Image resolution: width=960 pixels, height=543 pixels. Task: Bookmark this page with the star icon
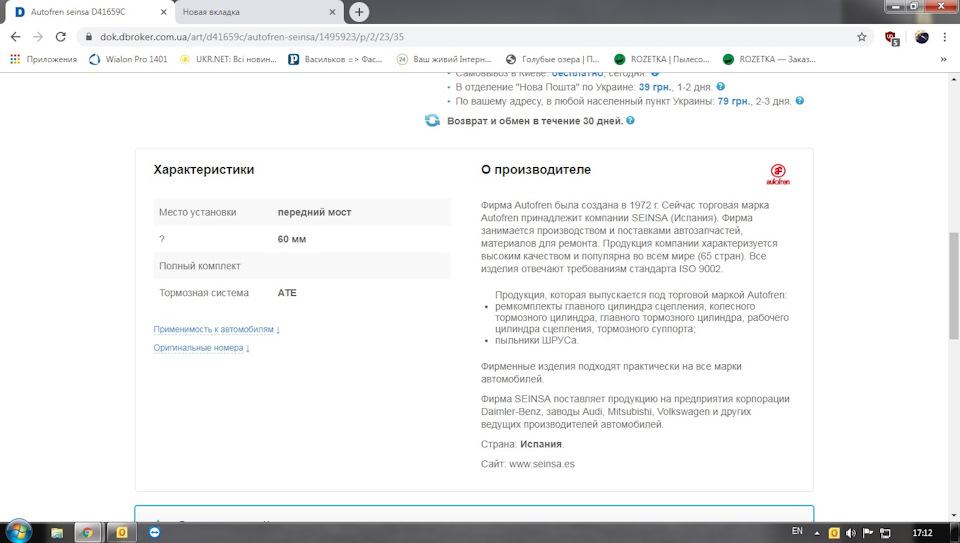pos(861,37)
